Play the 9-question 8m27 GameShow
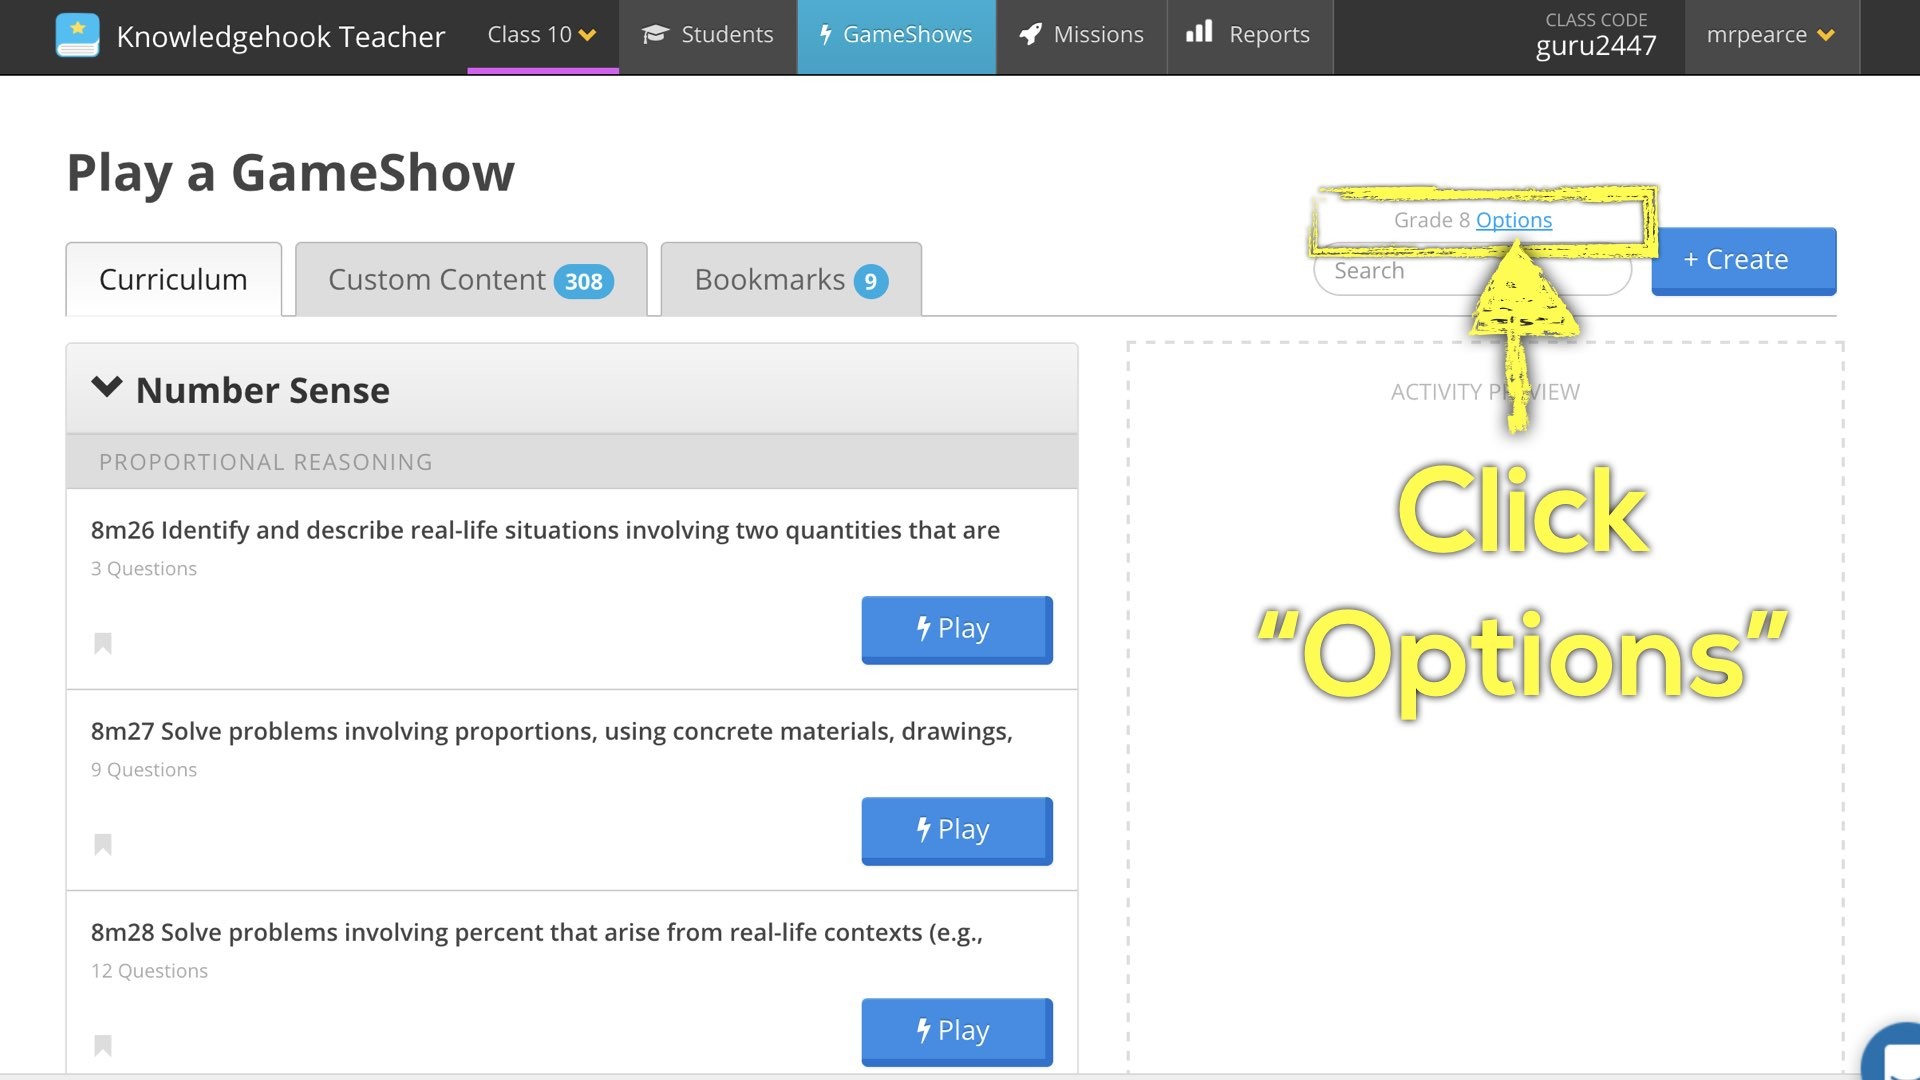The image size is (1920, 1080). click(x=955, y=830)
